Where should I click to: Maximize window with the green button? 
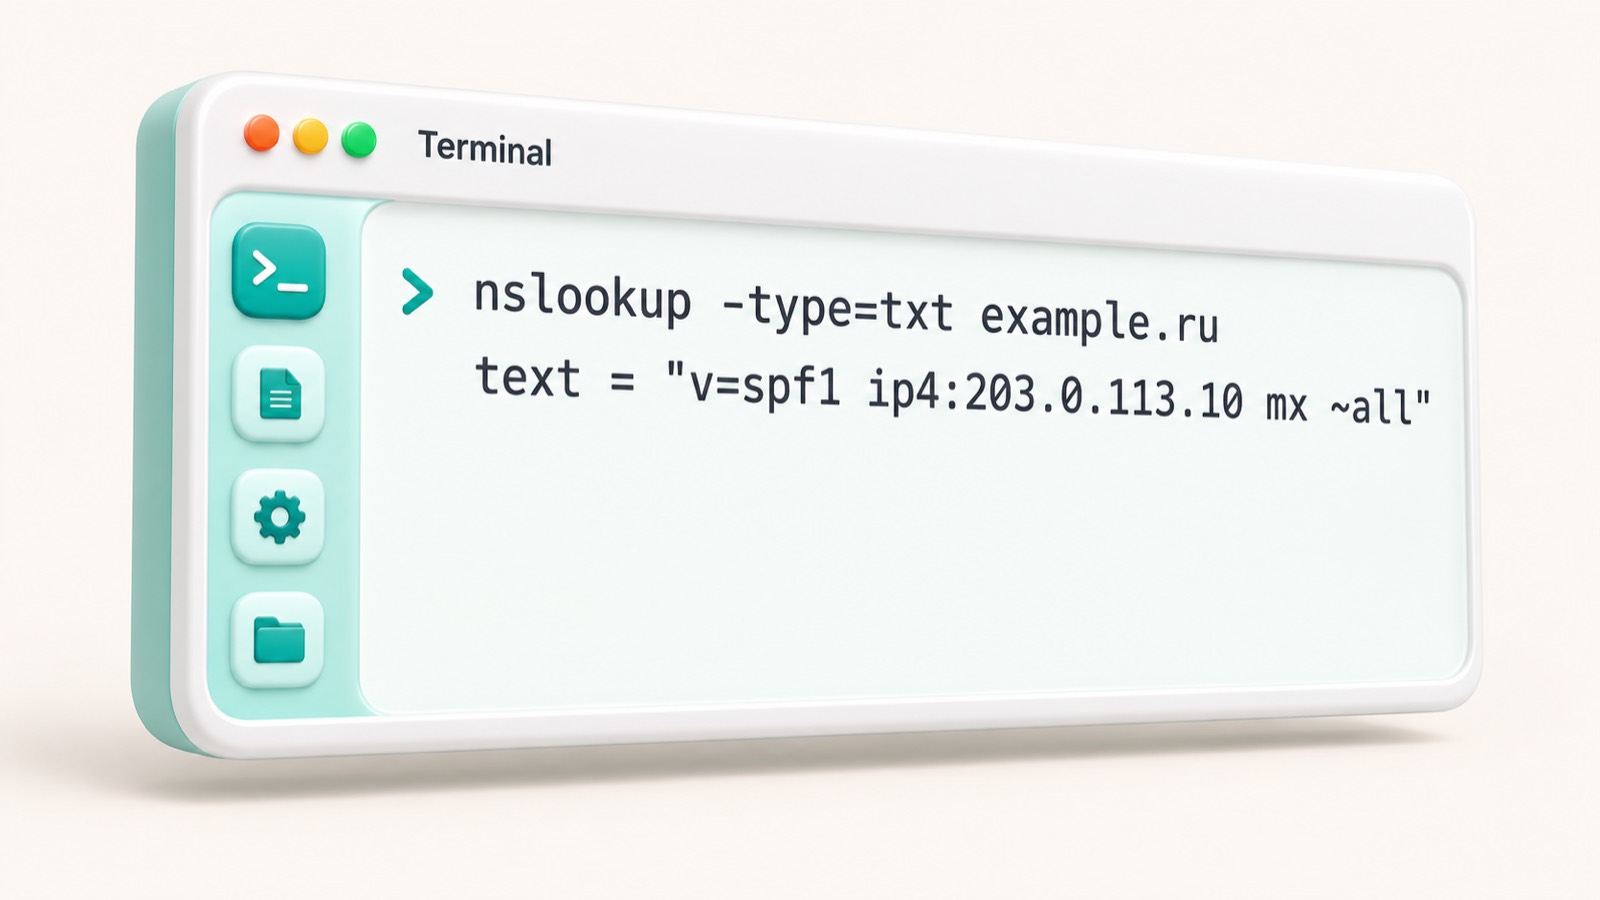pos(359,140)
